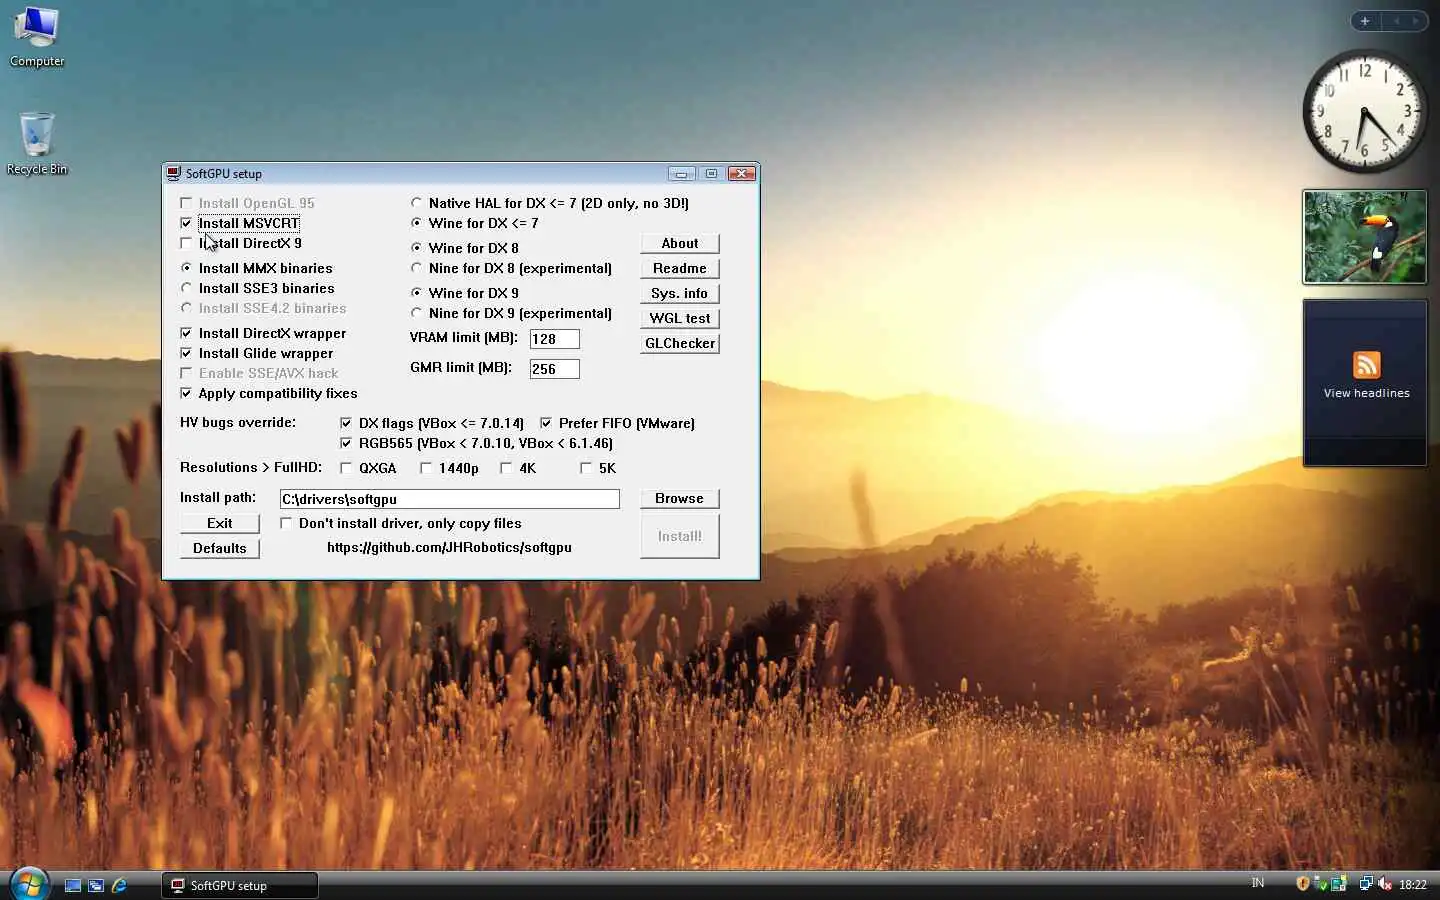Click SoftGPU setup title bar icon
The width and height of the screenshot is (1440, 900).
pos(174,173)
